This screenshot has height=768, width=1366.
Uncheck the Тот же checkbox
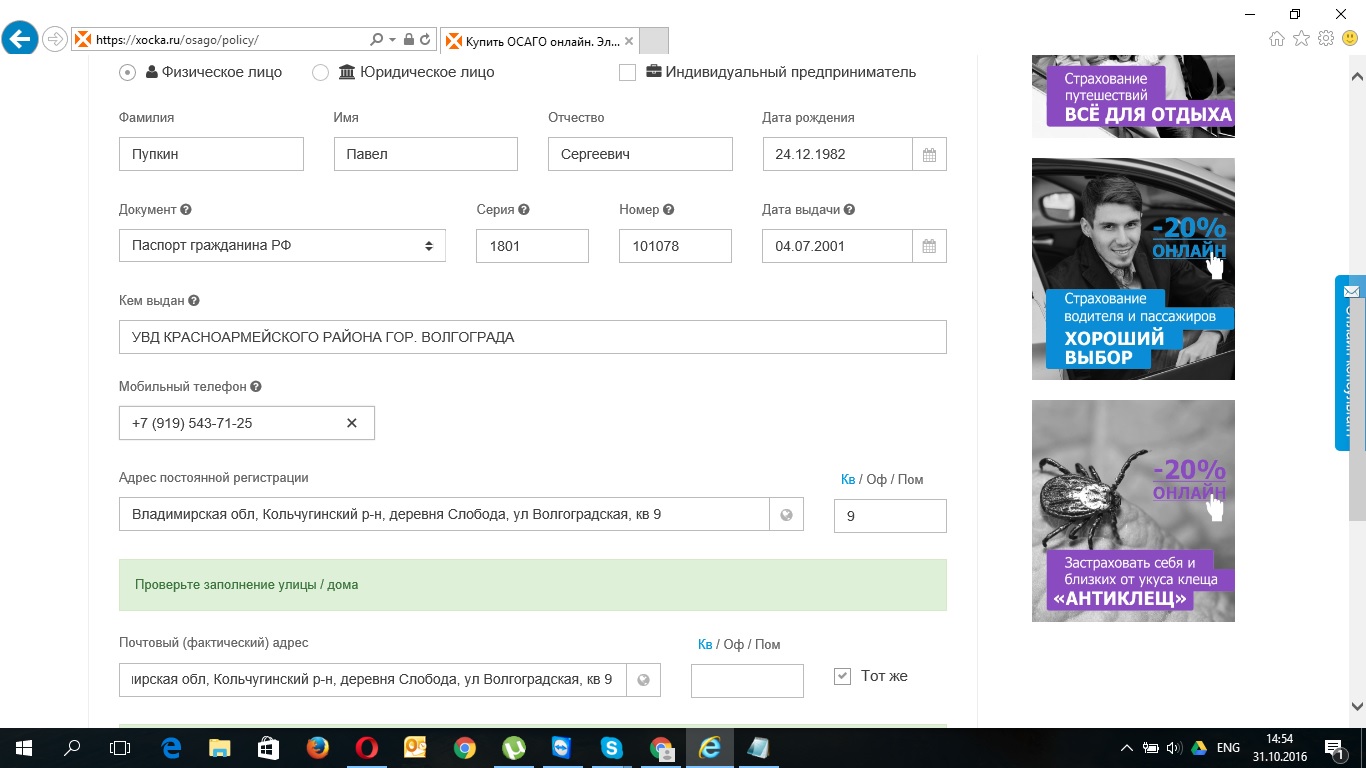tap(842, 677)
